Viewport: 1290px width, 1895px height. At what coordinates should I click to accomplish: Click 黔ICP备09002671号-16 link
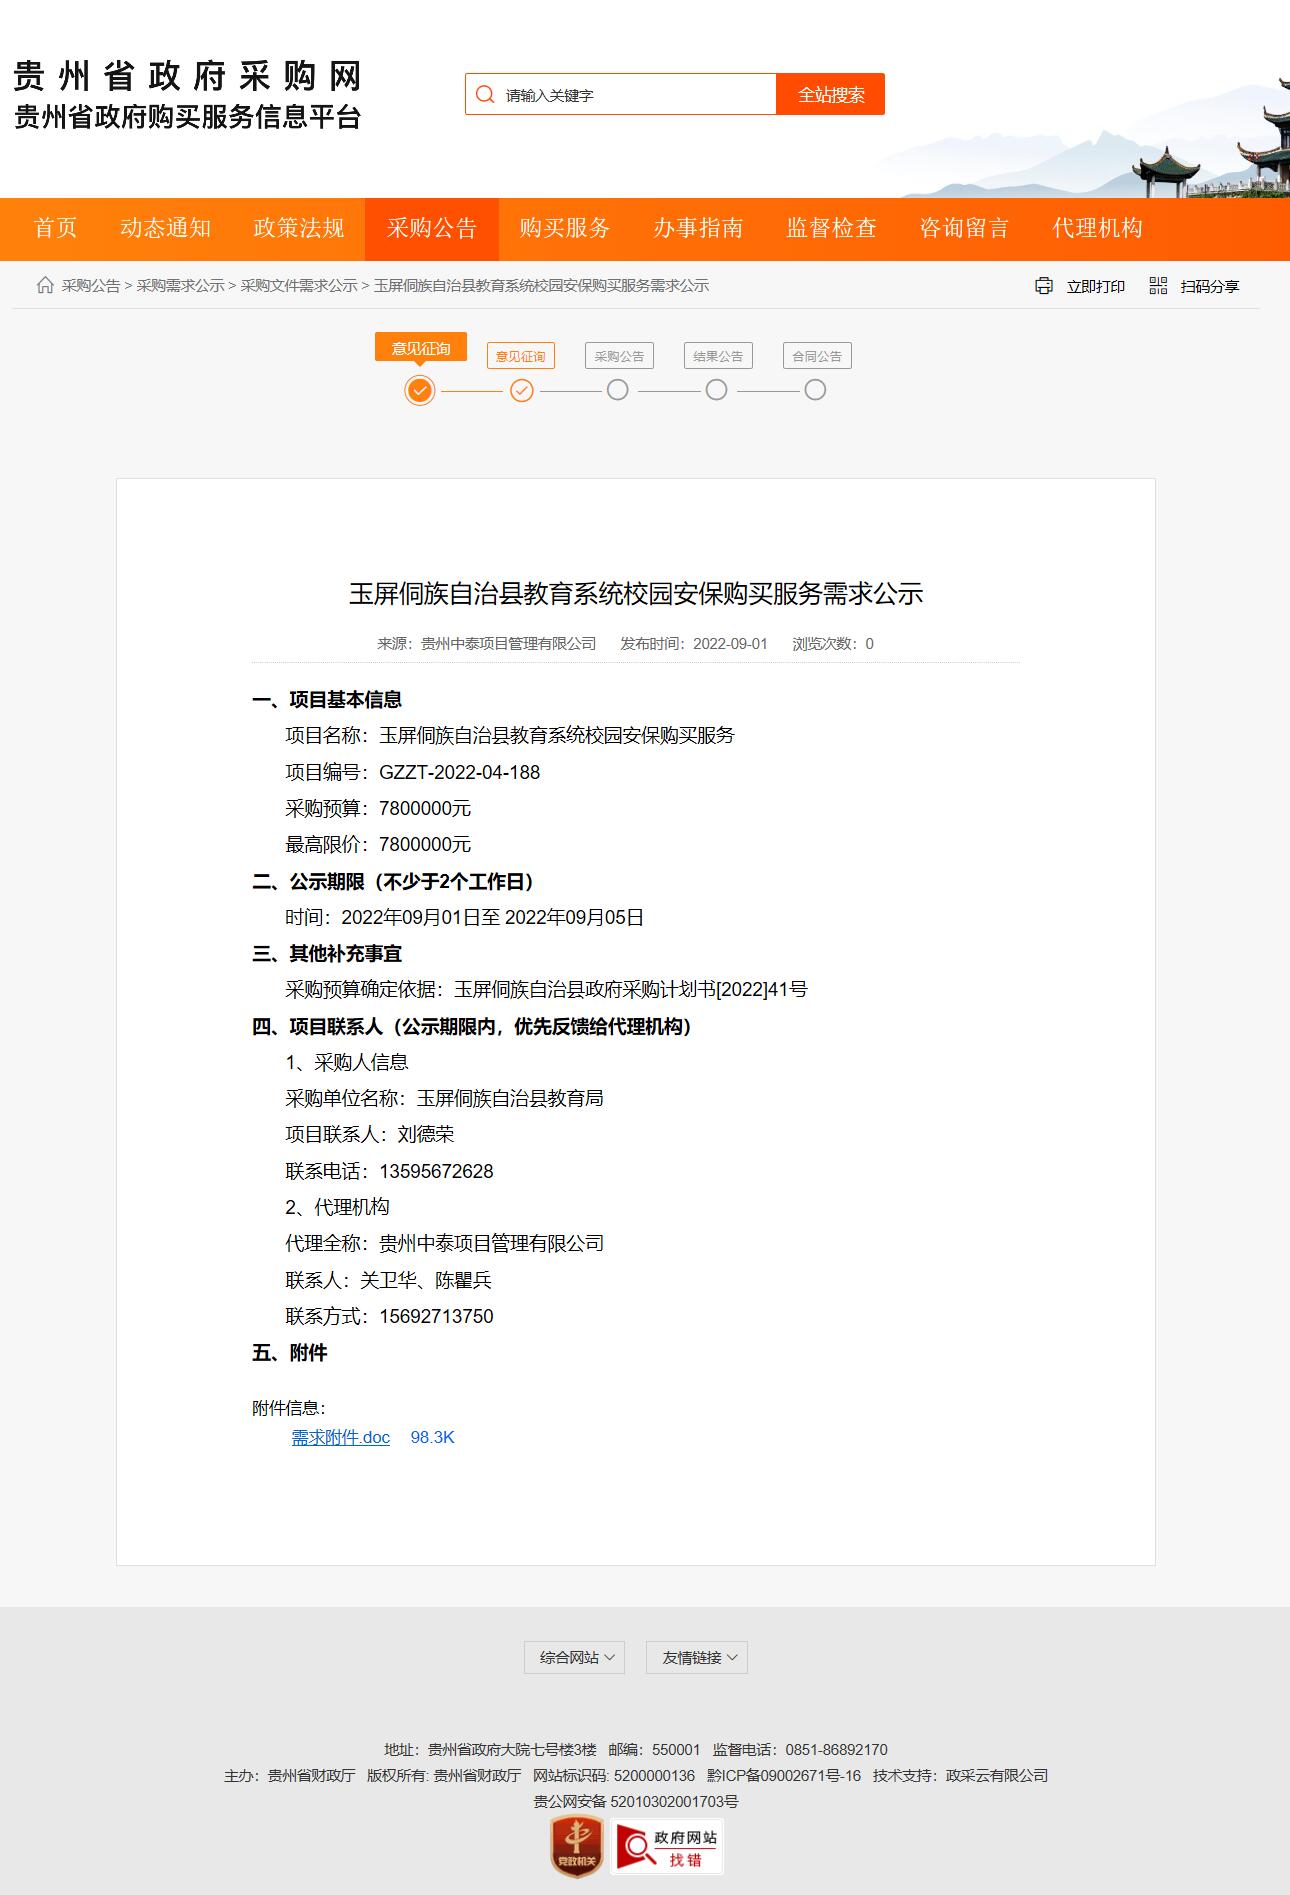coord(784,1775)
